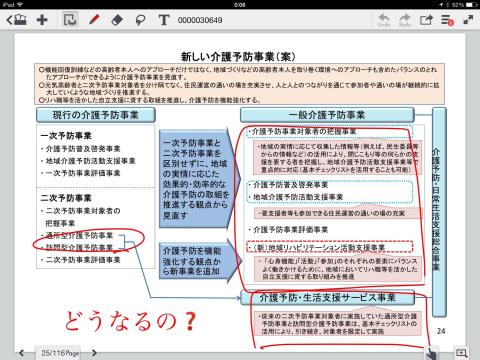The height and width of the screenshot is (360, 480).
Task: Enter fullscreen with expand arrows icon
Action: (468, 20)
